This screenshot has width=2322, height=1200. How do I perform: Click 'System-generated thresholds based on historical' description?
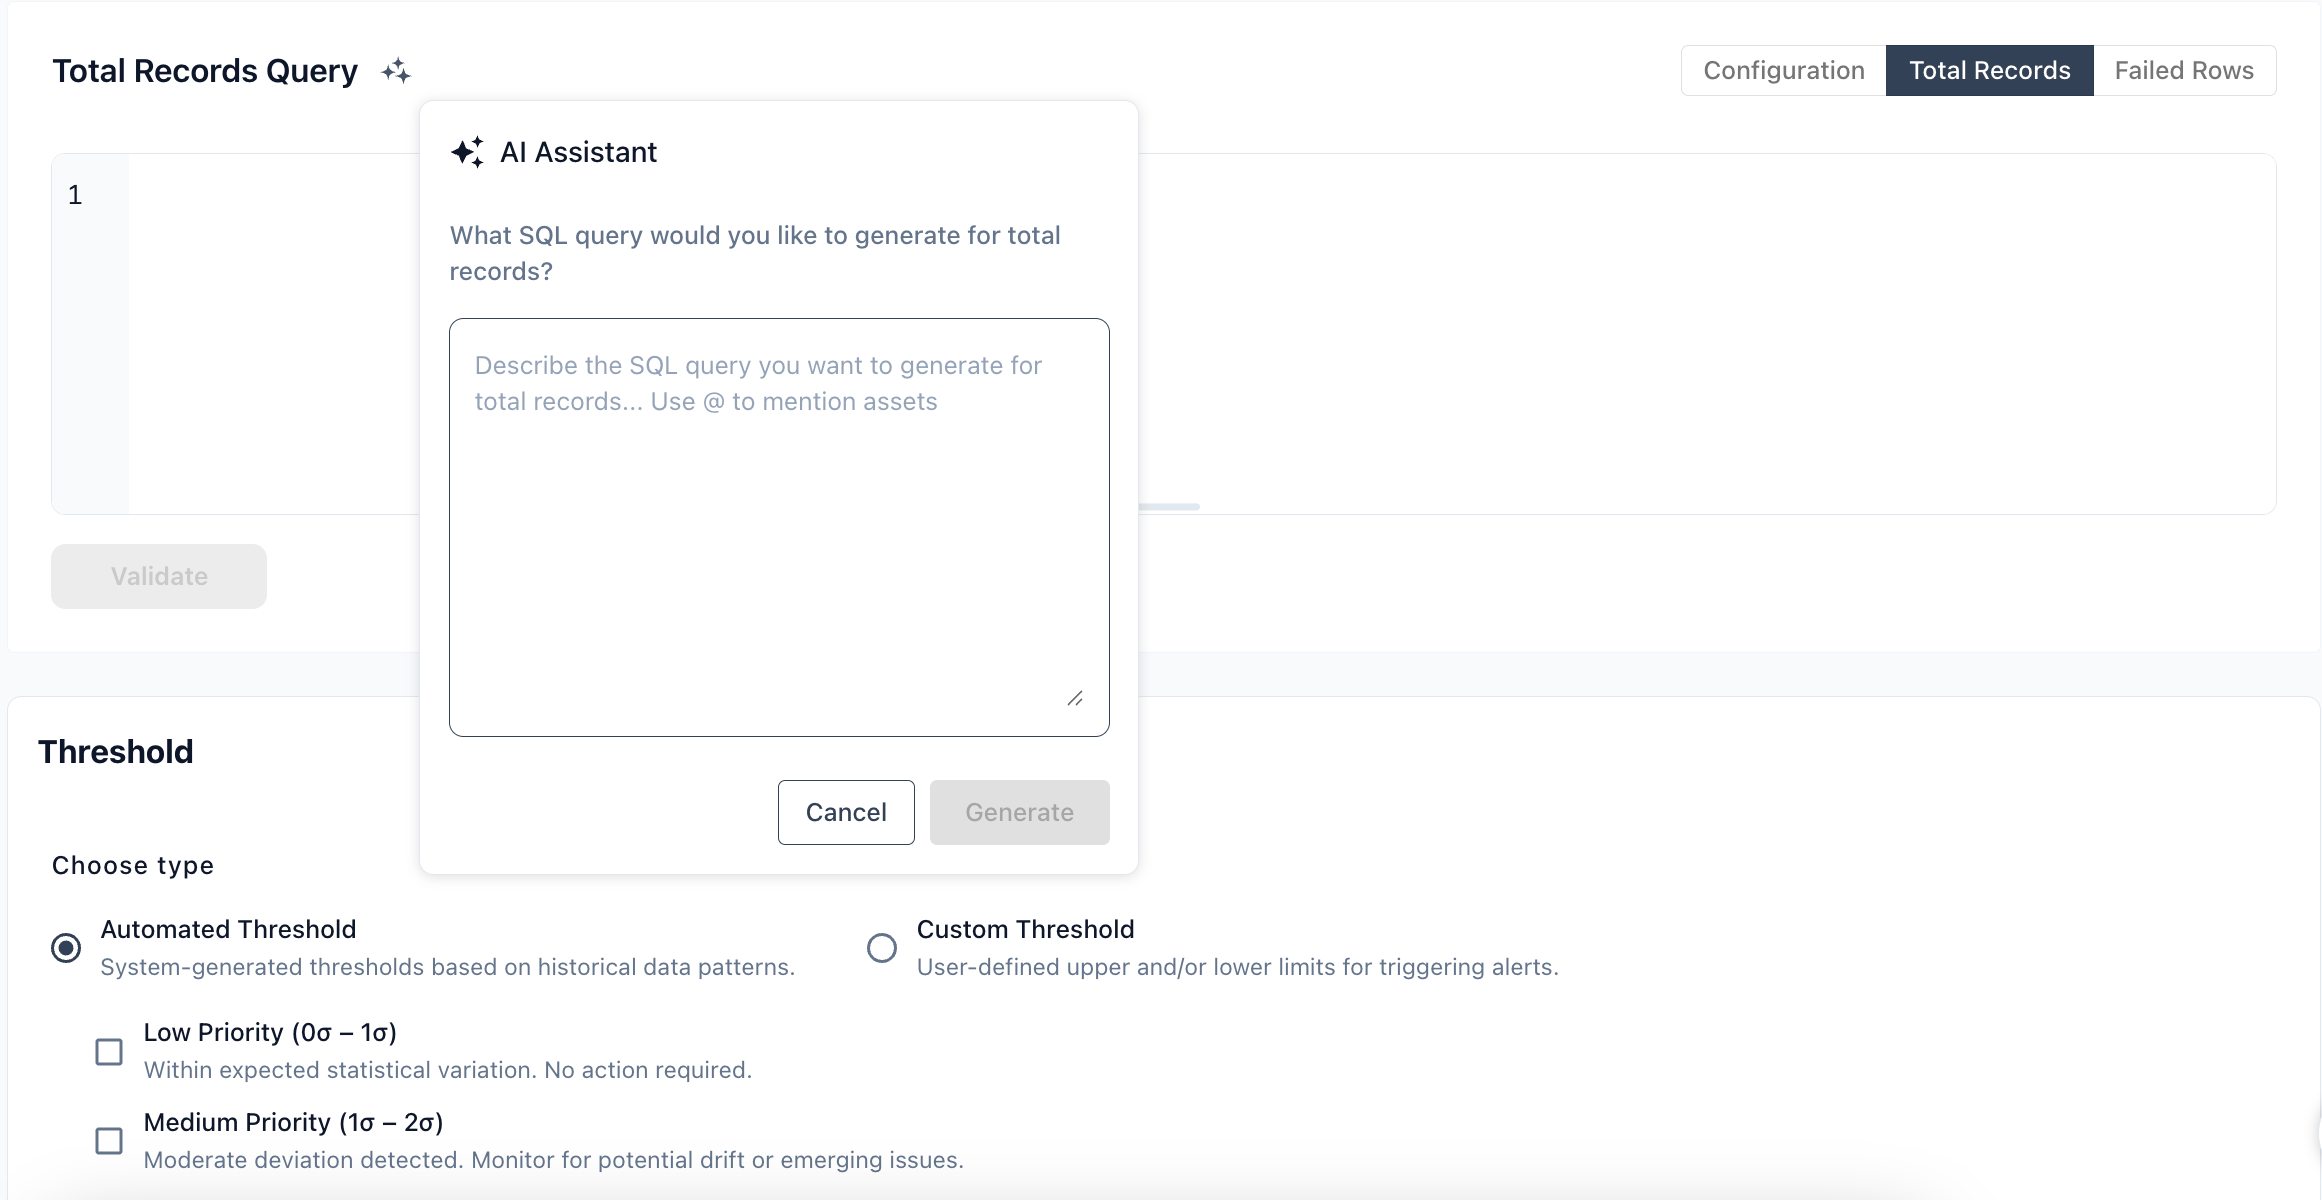(448, 967)
